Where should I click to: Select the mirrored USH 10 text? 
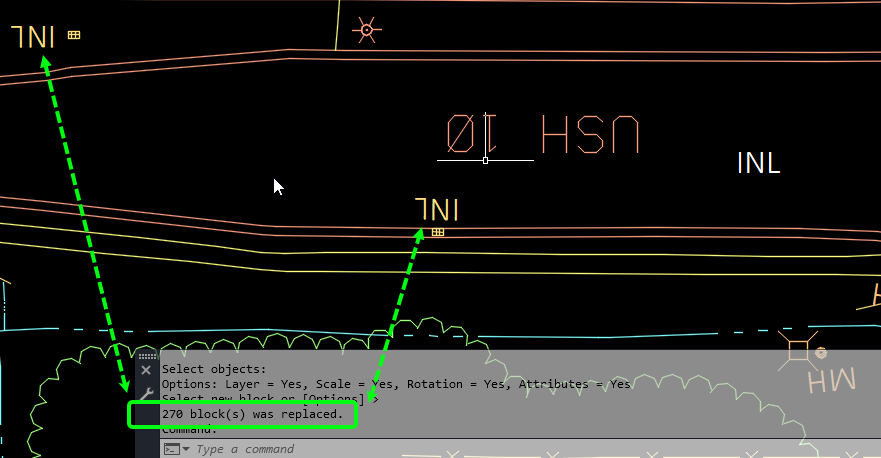[541, 135]
